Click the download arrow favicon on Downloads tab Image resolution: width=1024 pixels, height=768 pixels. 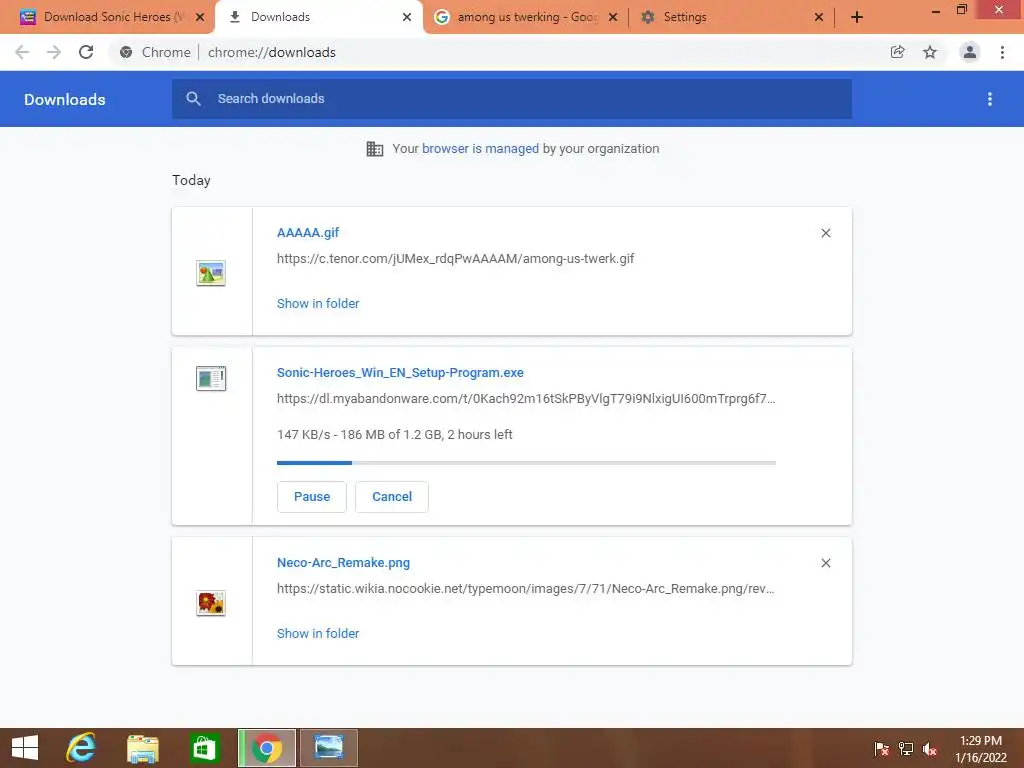(x=234, y=17)
